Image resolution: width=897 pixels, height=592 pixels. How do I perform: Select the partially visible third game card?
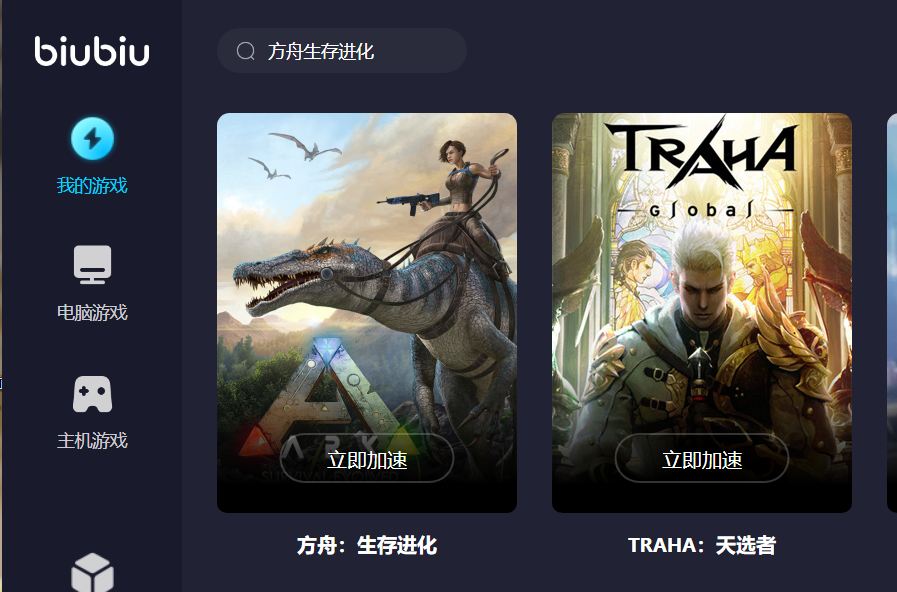[892, 312]
